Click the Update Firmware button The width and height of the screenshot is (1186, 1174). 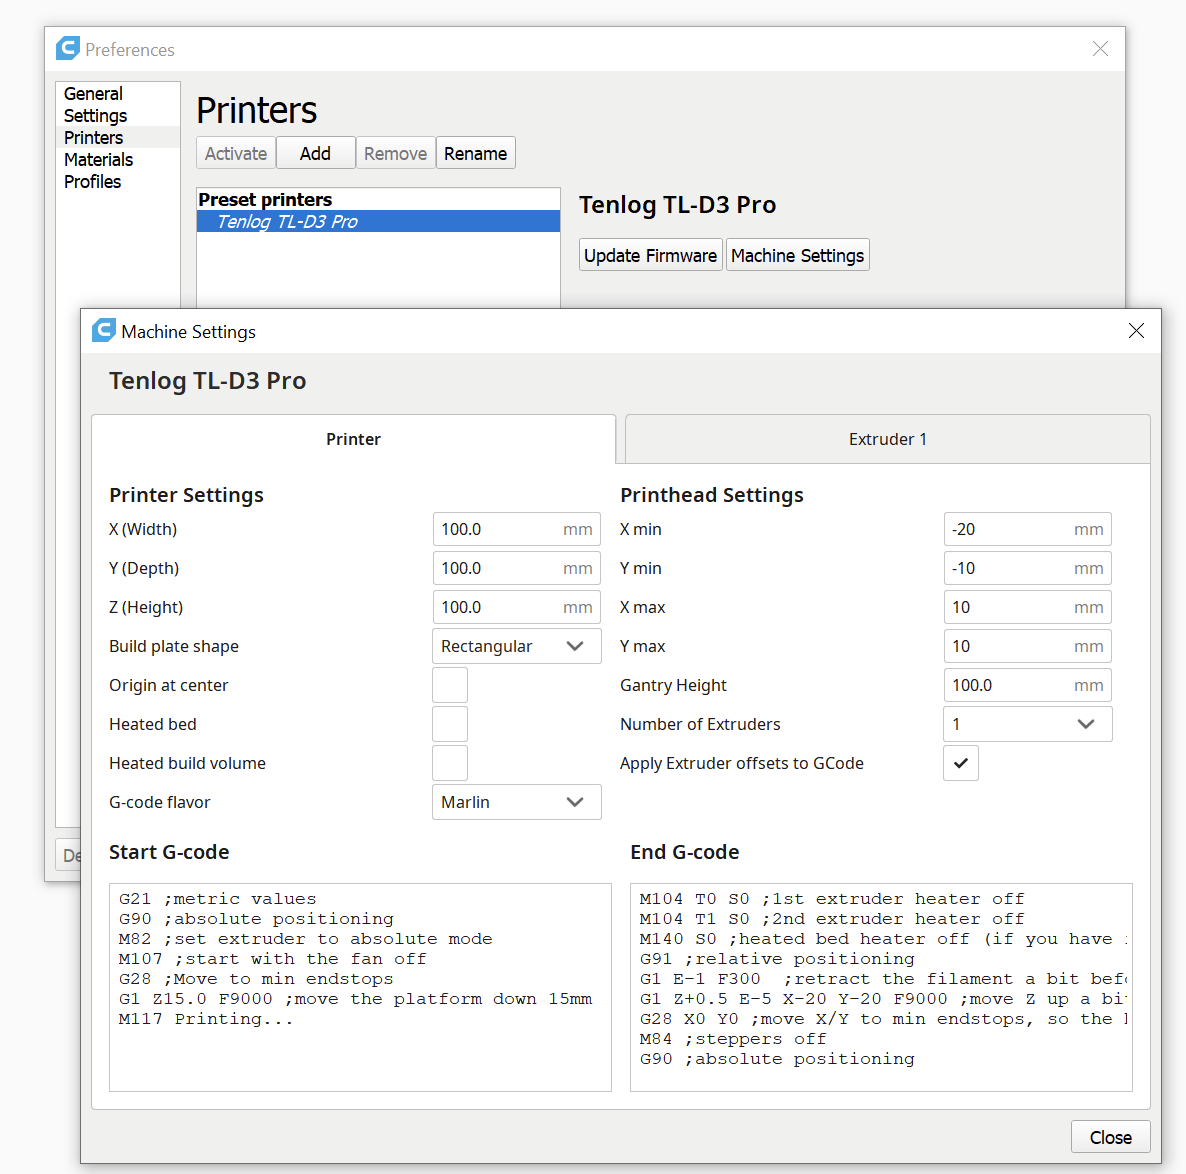[650, 255]
